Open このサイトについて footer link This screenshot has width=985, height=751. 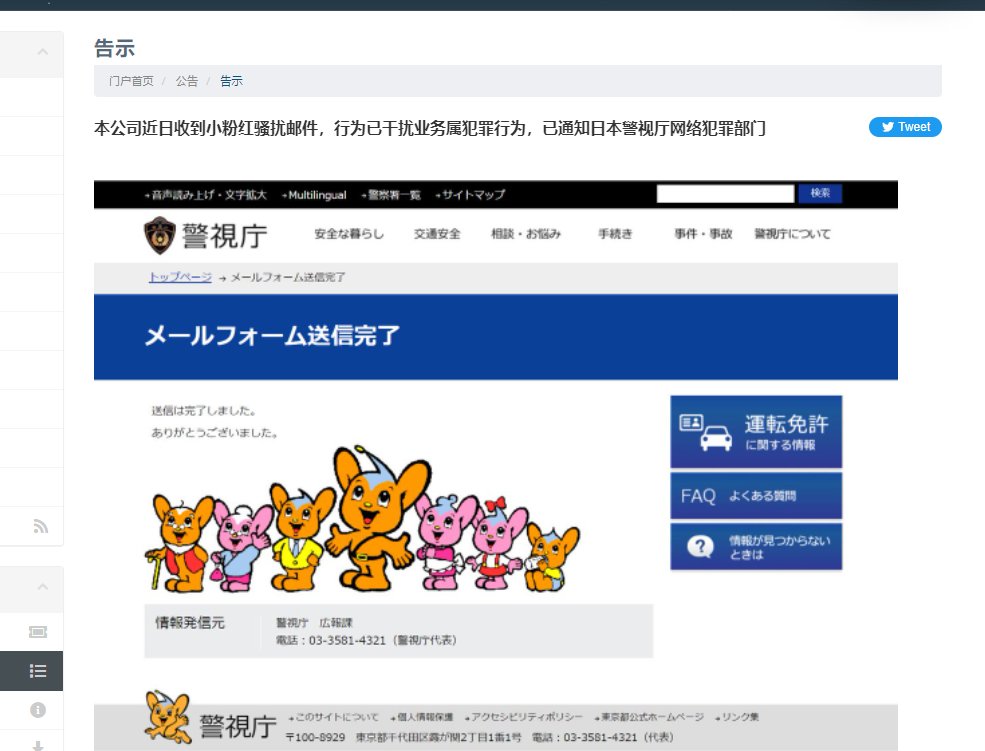334,717
